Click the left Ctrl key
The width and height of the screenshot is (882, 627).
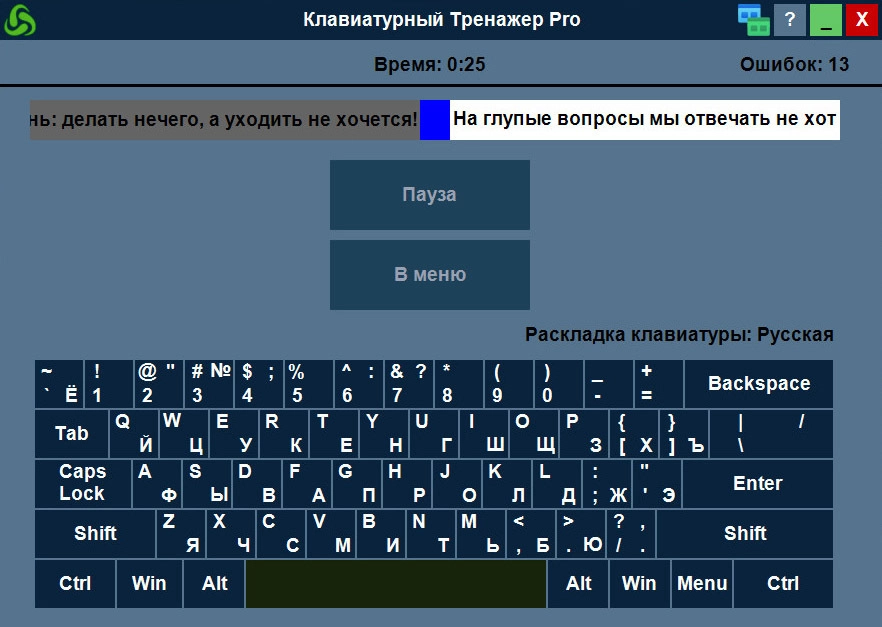click(75, 583)
